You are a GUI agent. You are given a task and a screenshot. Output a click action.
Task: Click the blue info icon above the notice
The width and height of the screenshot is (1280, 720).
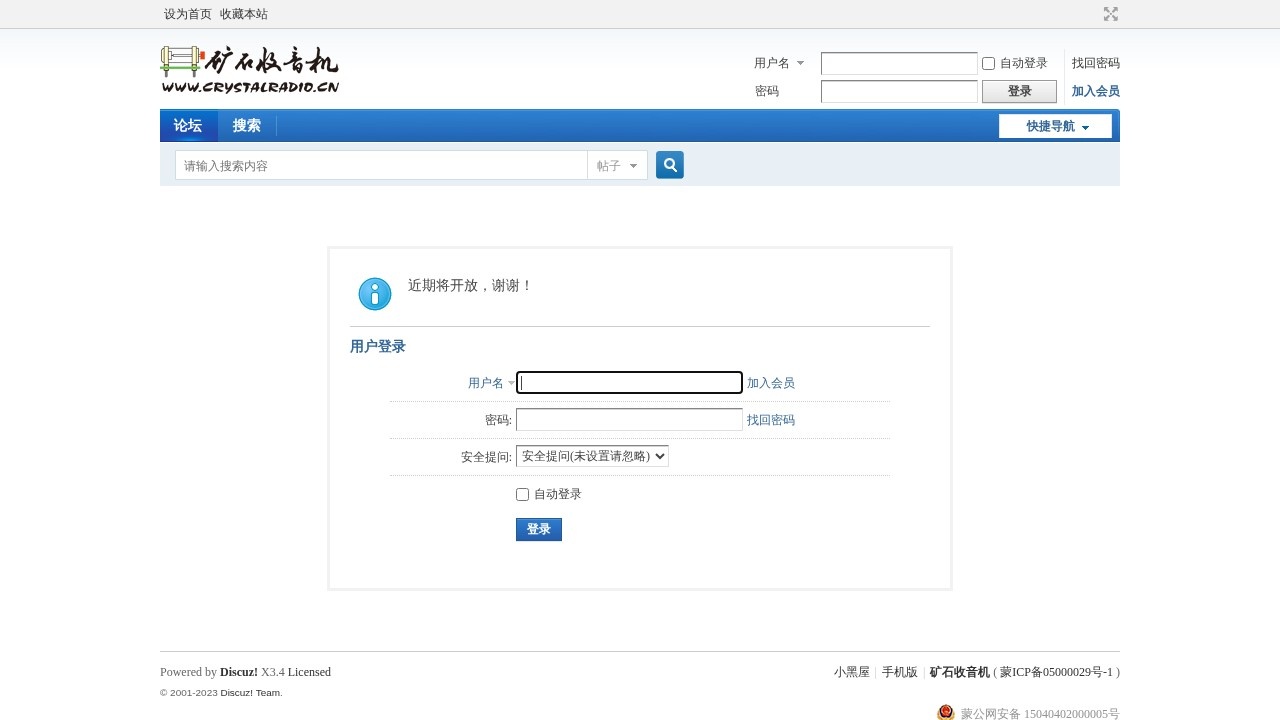(374, 293)
